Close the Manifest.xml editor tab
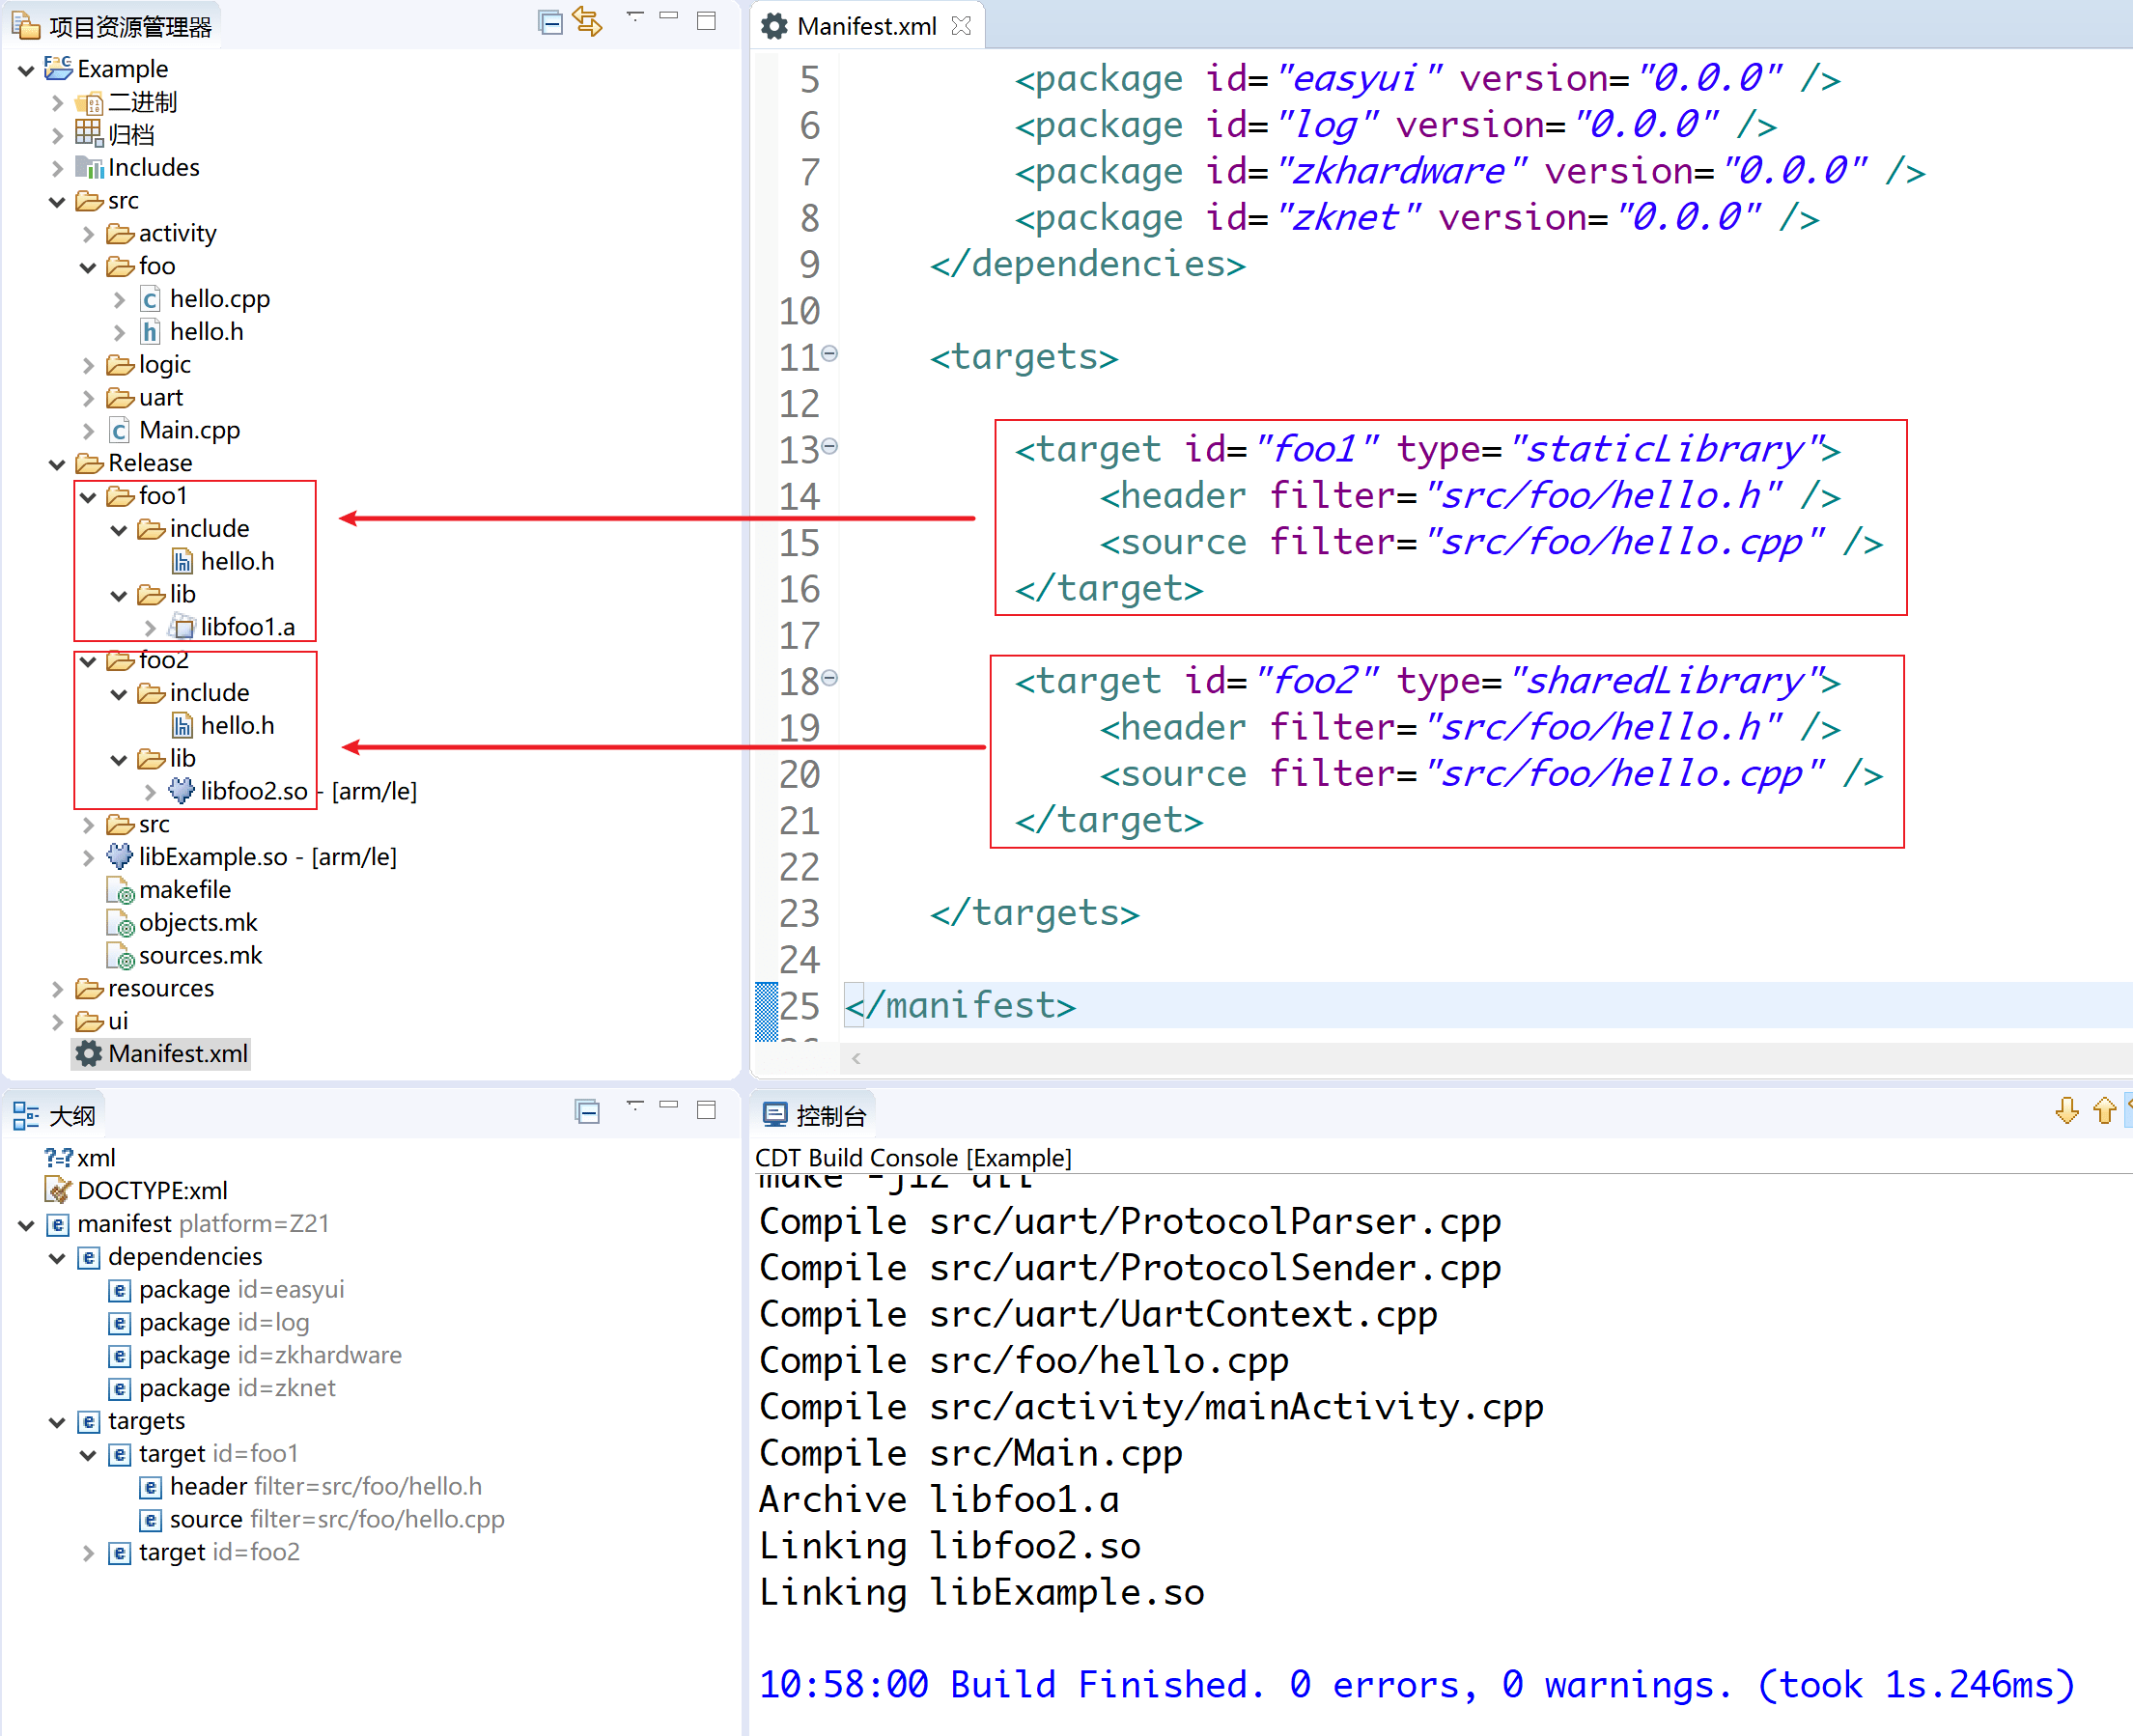 click(x=961, y=26)
